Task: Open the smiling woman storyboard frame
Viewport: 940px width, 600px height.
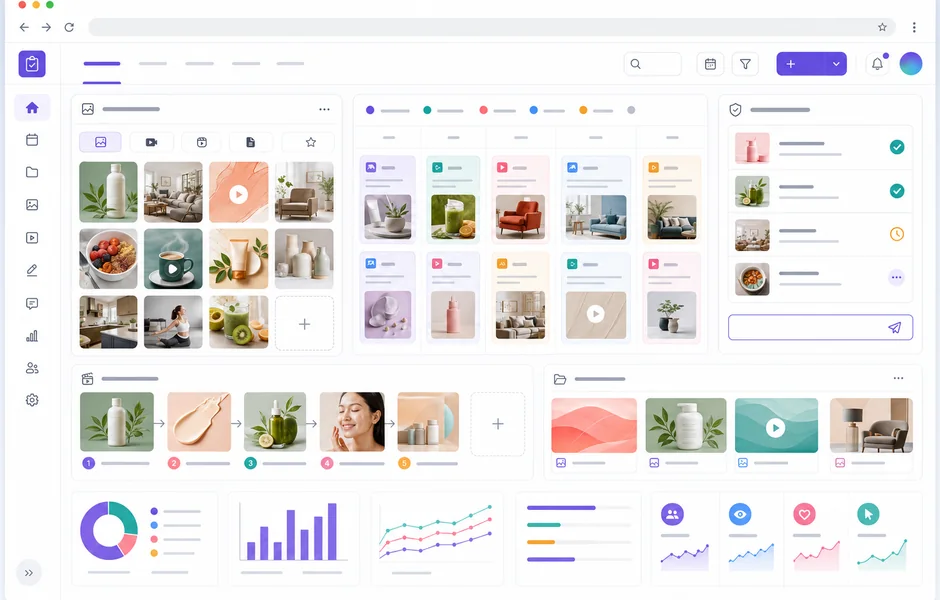Action: pyautogui.click(x=352, y=421)
